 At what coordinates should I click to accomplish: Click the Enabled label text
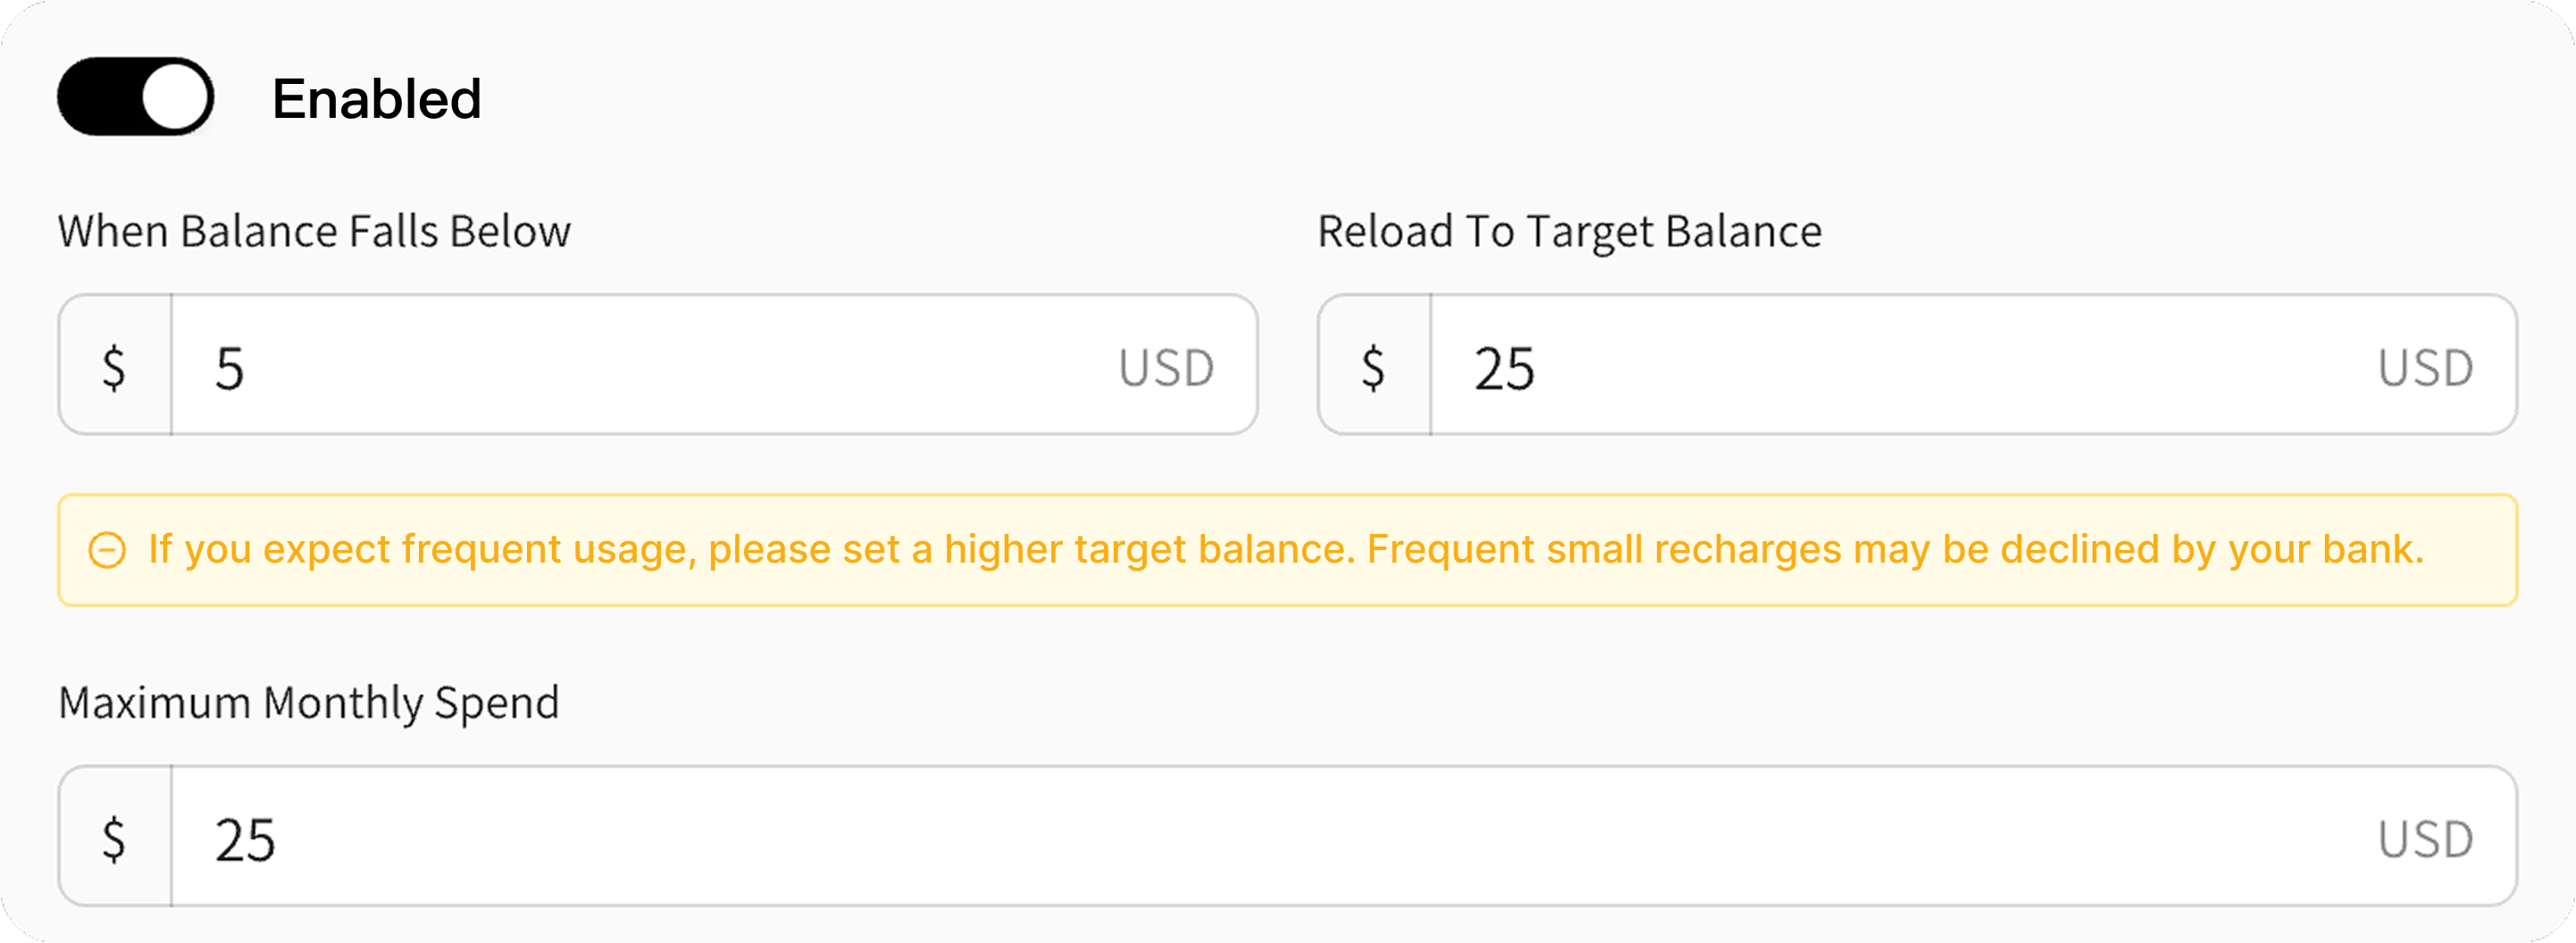376,99
